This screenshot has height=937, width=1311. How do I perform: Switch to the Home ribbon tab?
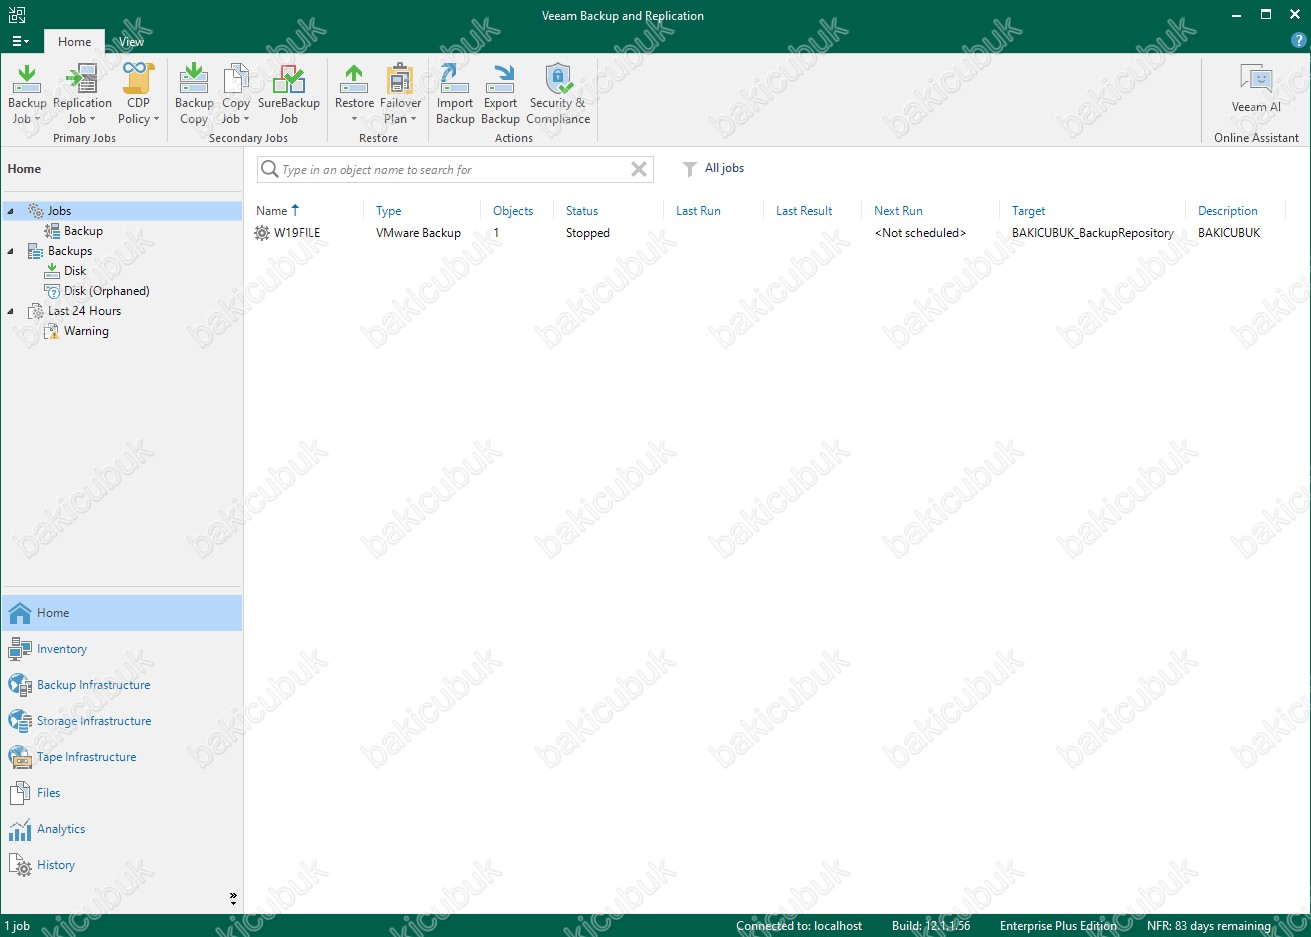point(74,42)
